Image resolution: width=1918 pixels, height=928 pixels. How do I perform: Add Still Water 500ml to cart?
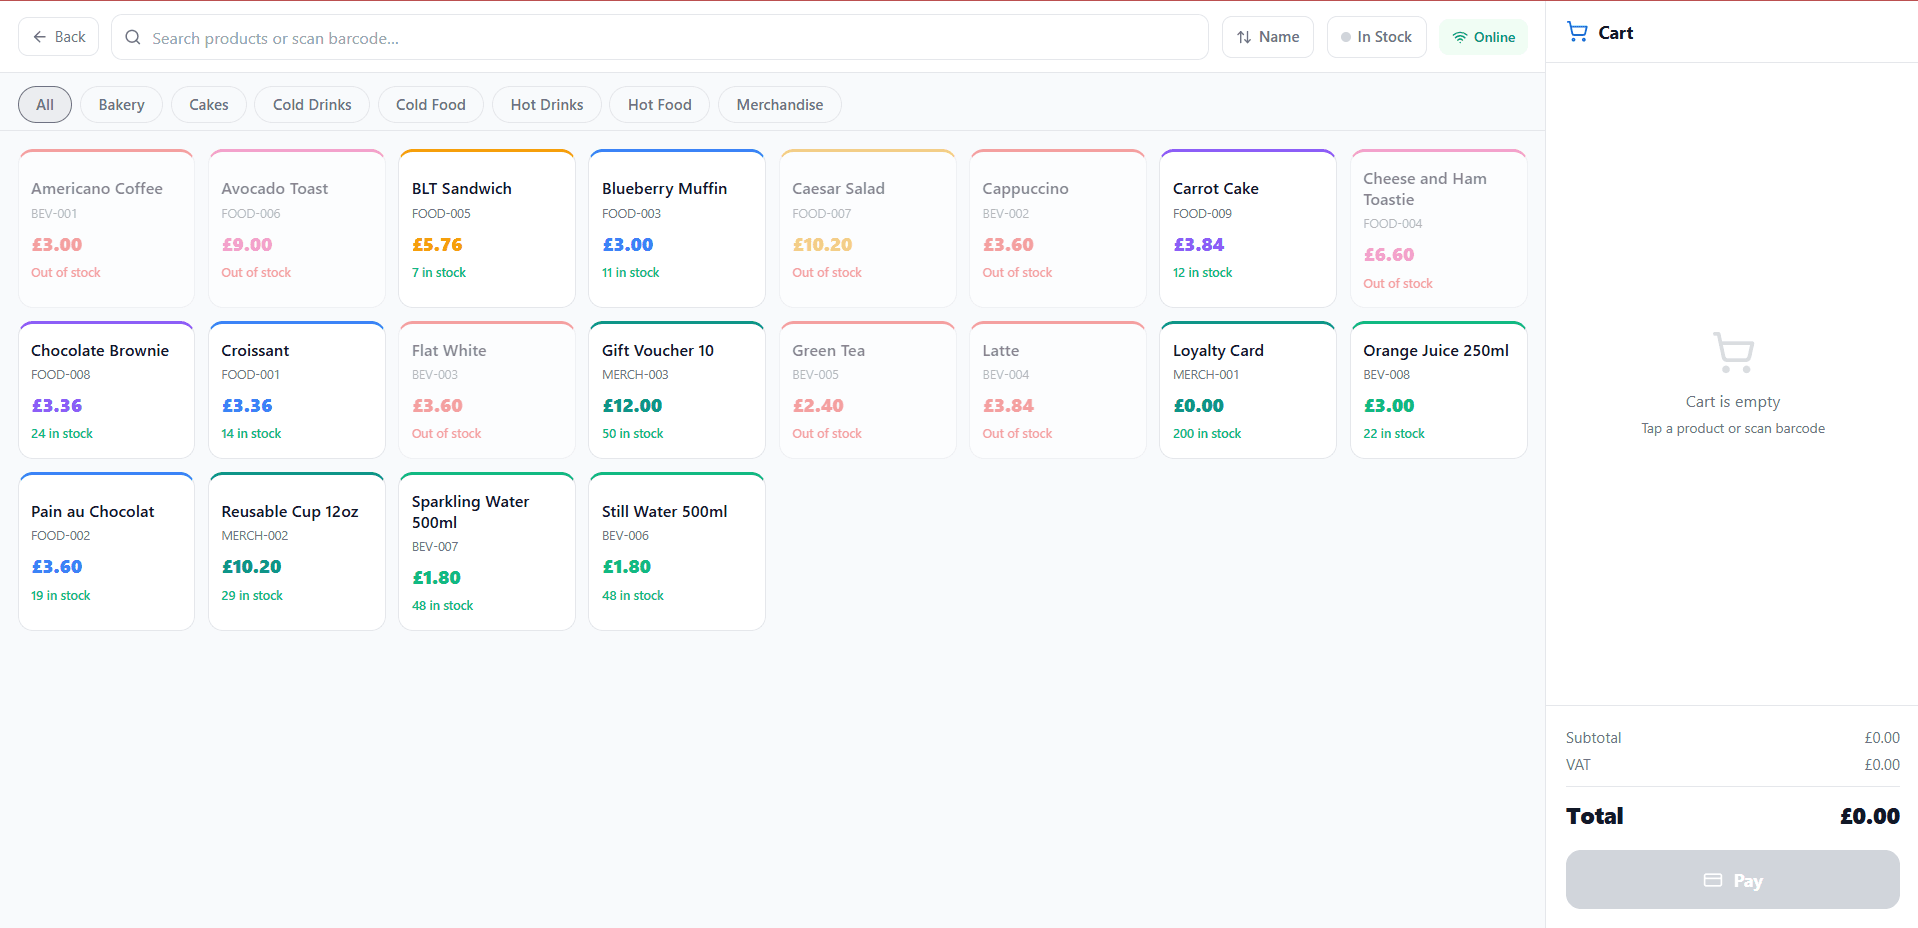click(677, 551)
